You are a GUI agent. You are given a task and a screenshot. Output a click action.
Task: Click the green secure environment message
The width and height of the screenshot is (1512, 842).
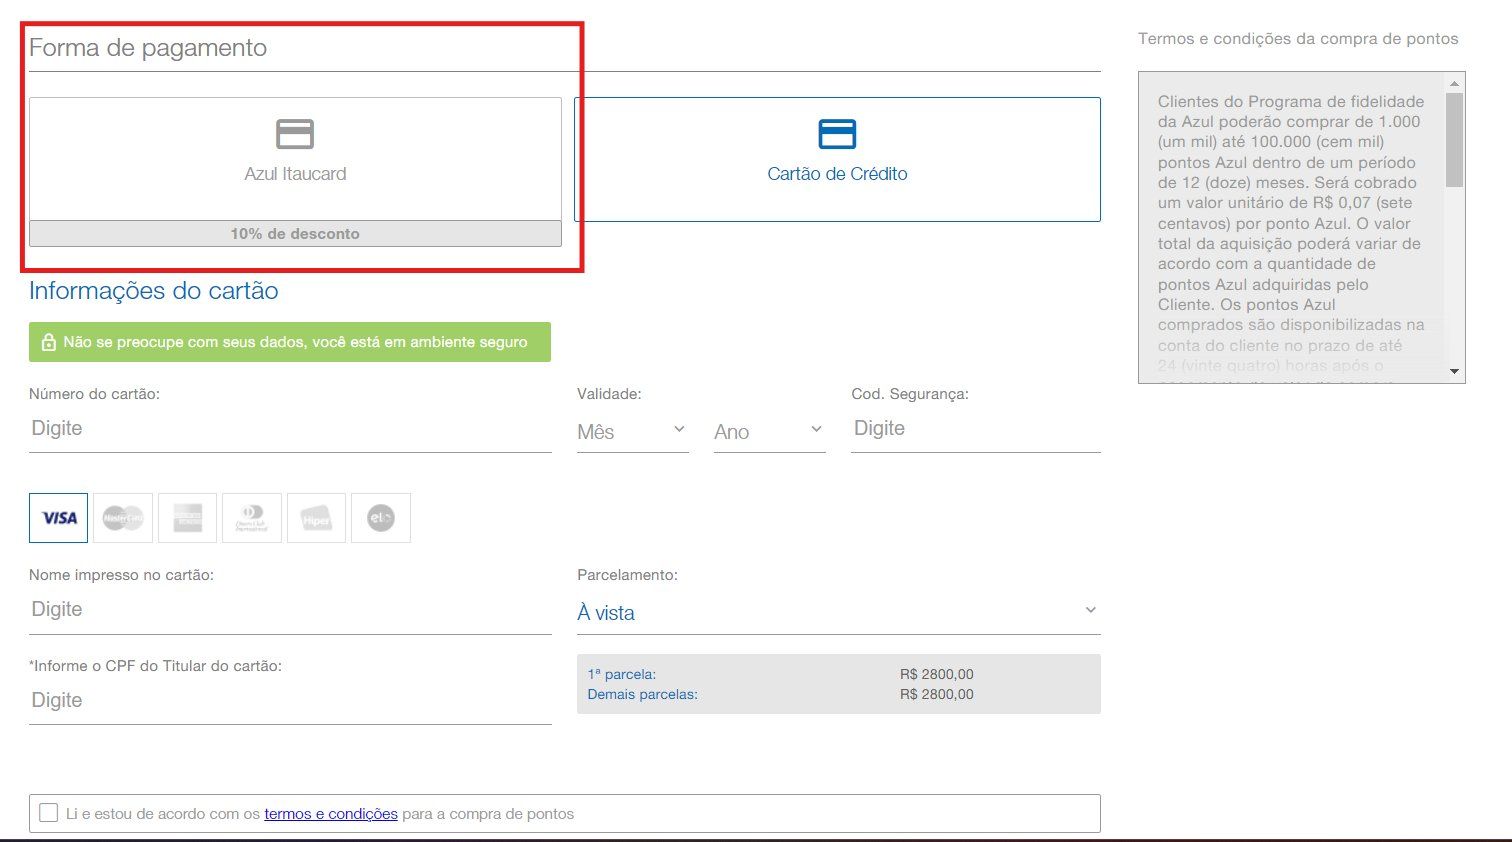tap(290, 342)
